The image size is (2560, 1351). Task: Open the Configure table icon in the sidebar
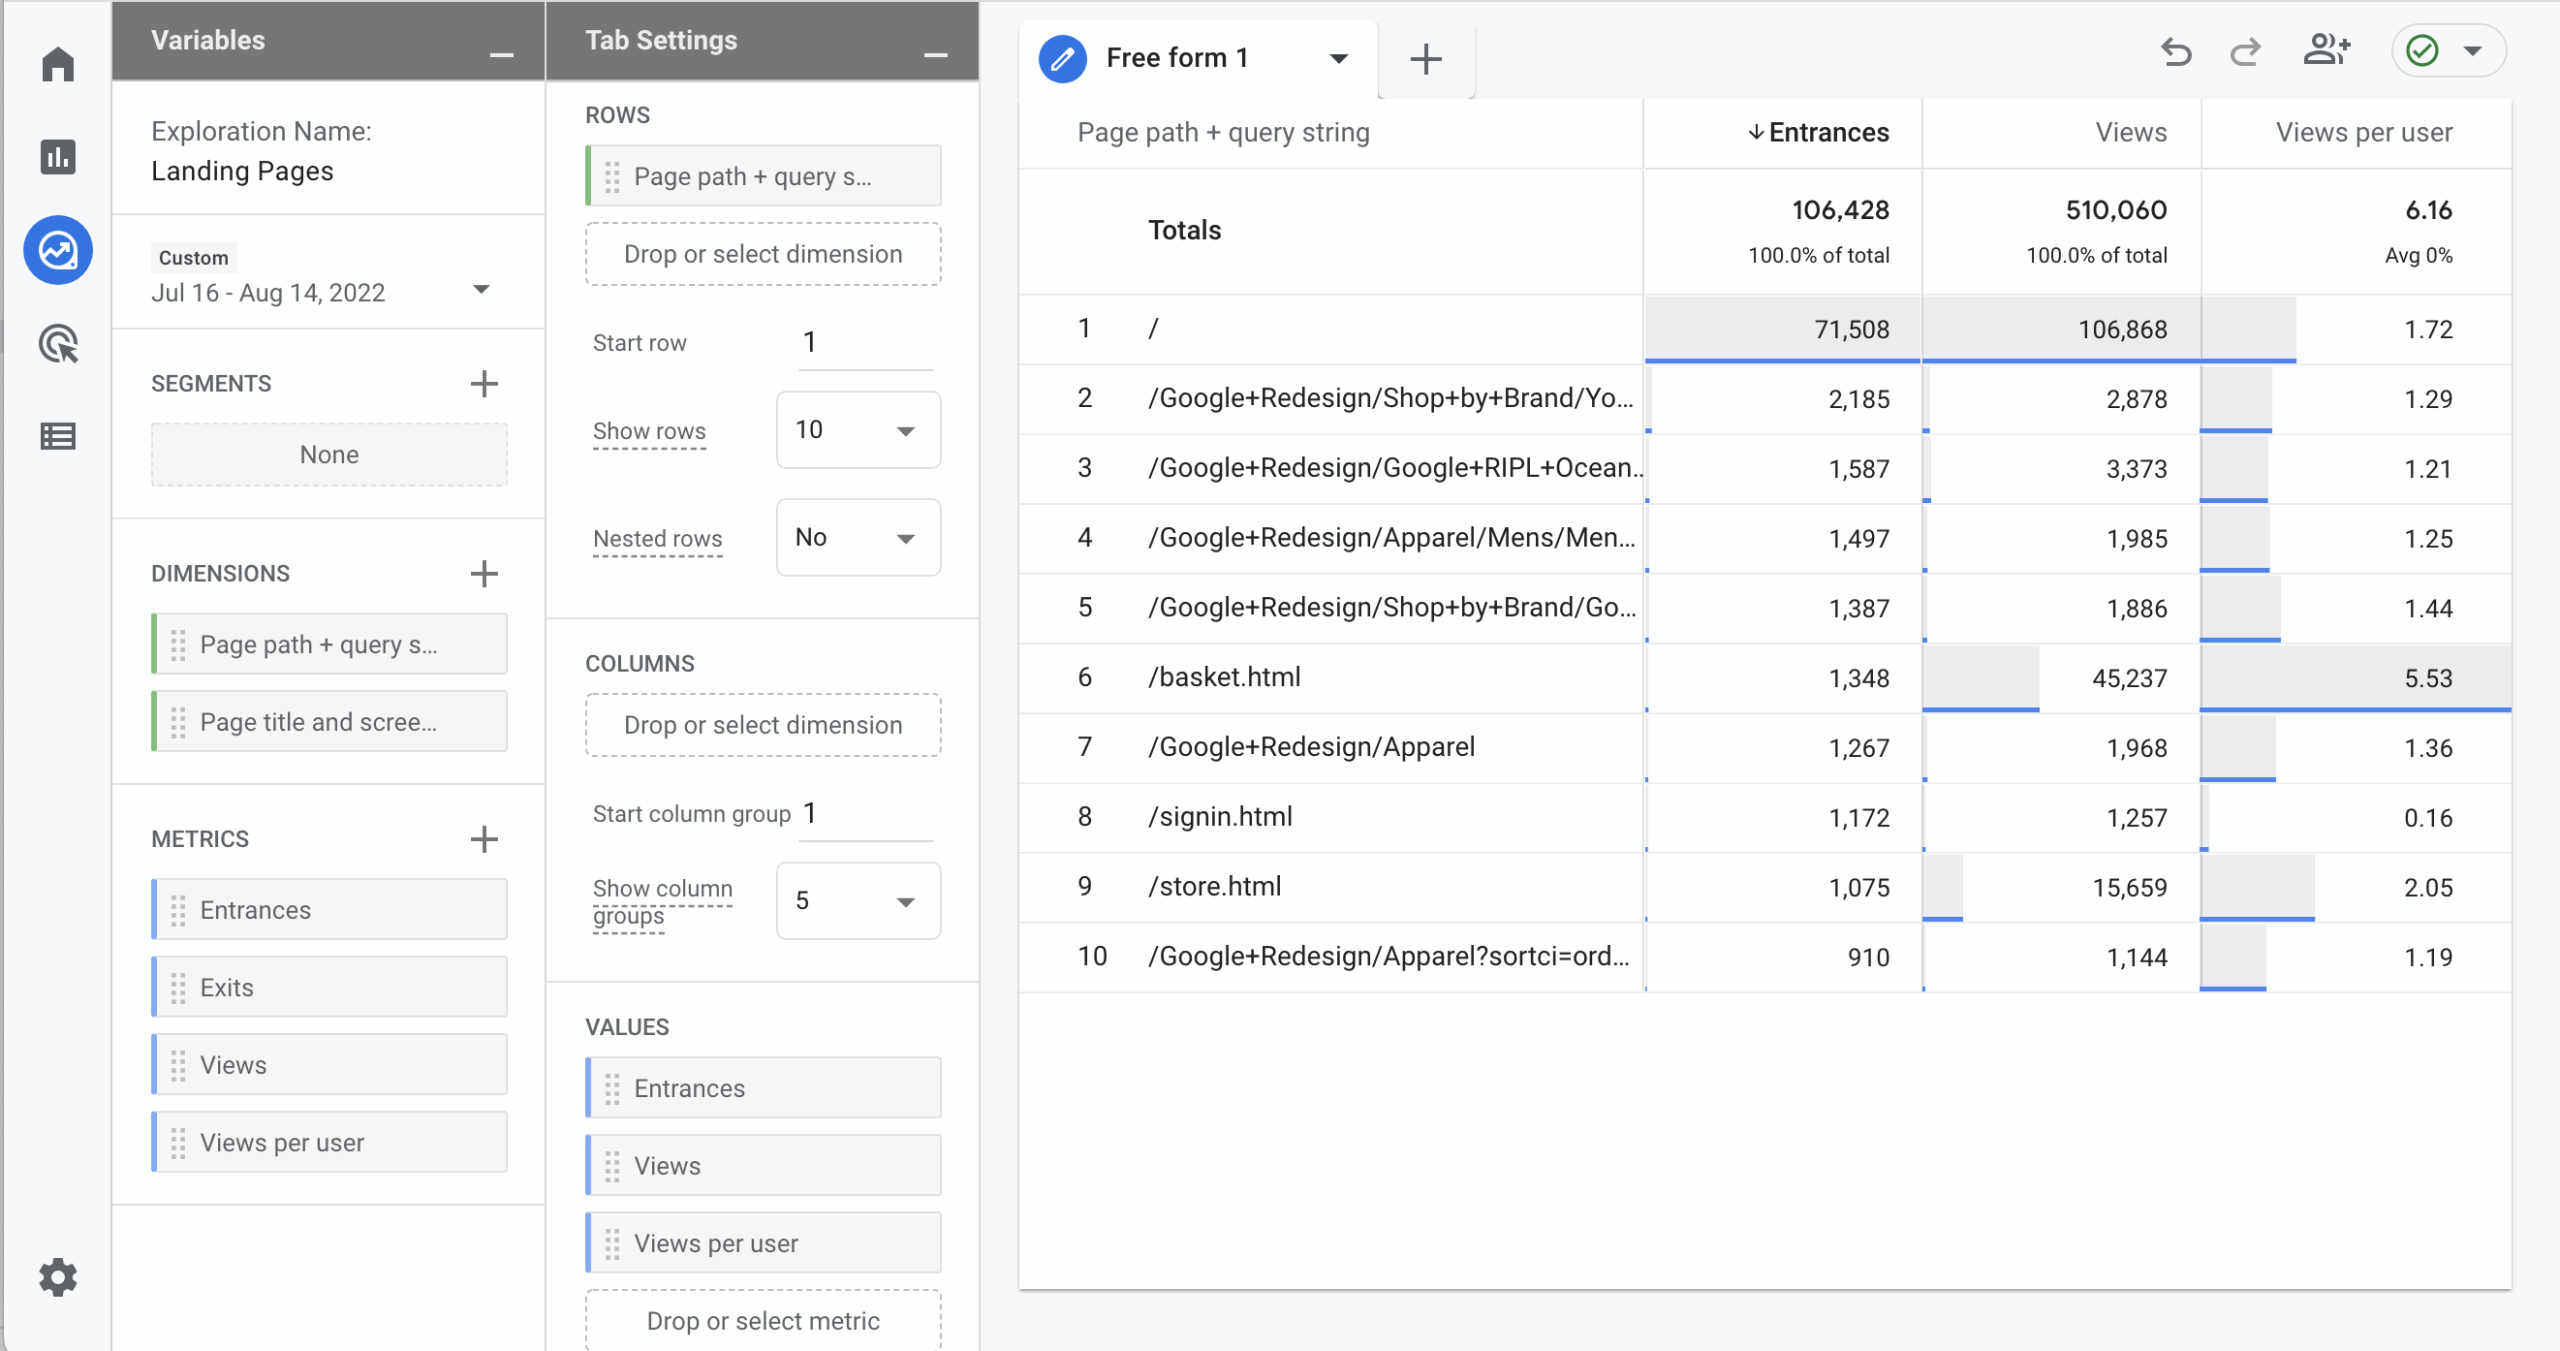tap(58, 437)
